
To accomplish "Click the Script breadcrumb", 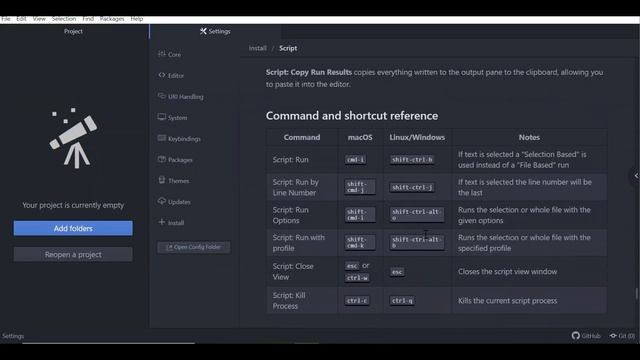I will tap(288, 48).
